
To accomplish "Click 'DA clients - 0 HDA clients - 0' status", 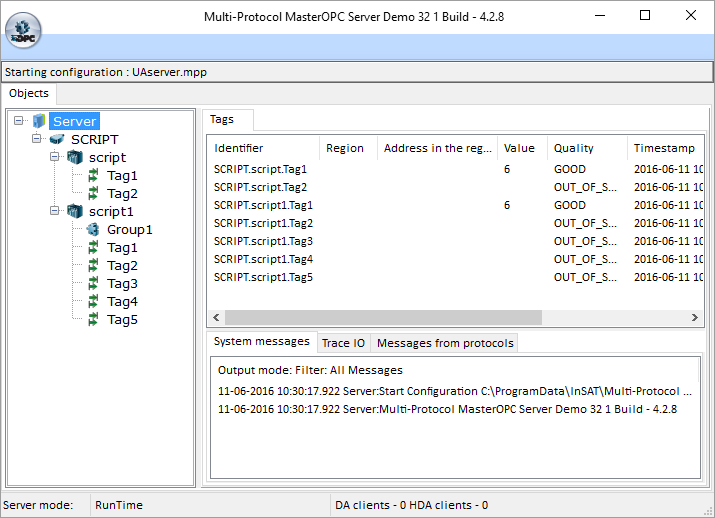I will pyautogui.click(x=411, y=505).
